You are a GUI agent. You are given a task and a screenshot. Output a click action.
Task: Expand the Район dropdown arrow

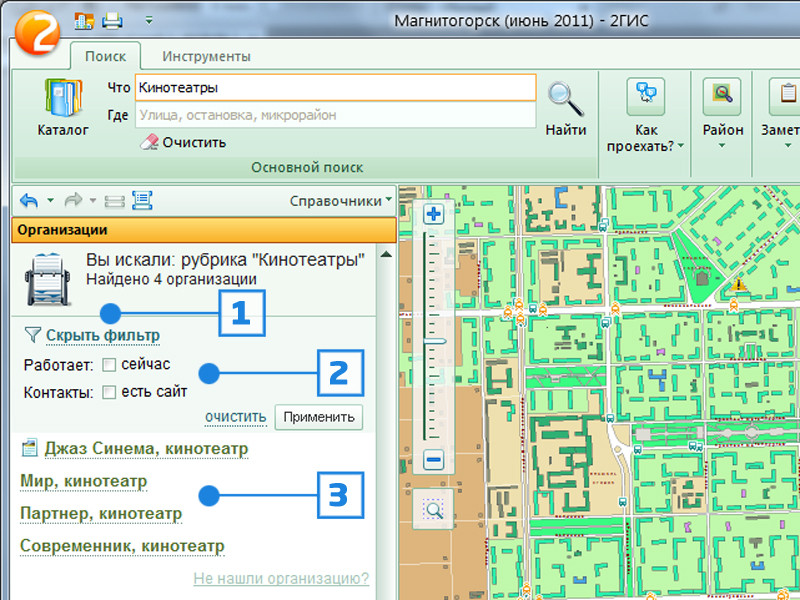tap(722, 145)
